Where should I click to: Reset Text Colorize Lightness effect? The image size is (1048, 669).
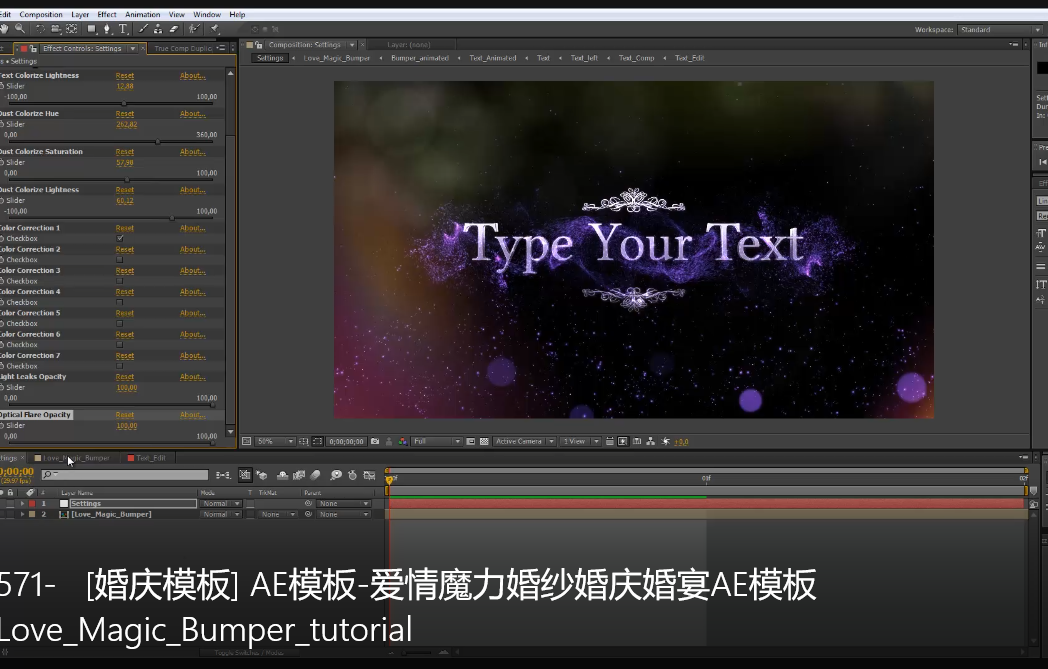124,76
